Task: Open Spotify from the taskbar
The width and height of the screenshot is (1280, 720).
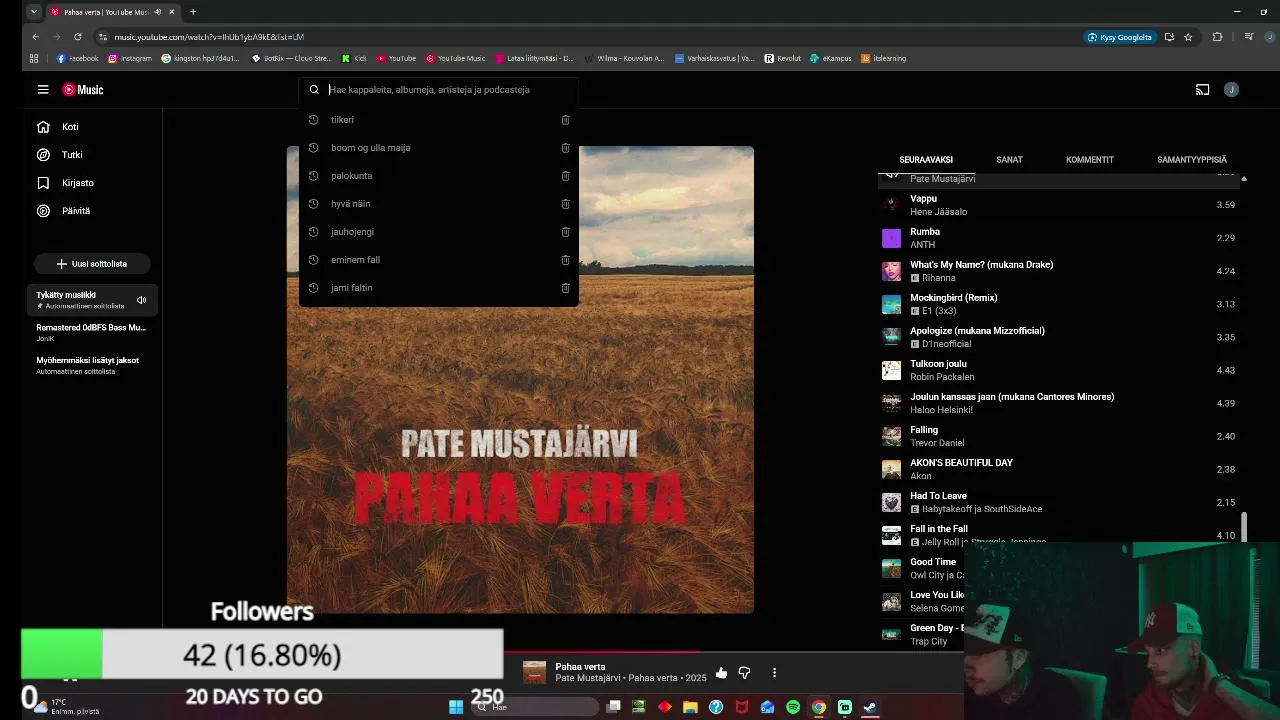Action: pos(793,707)
